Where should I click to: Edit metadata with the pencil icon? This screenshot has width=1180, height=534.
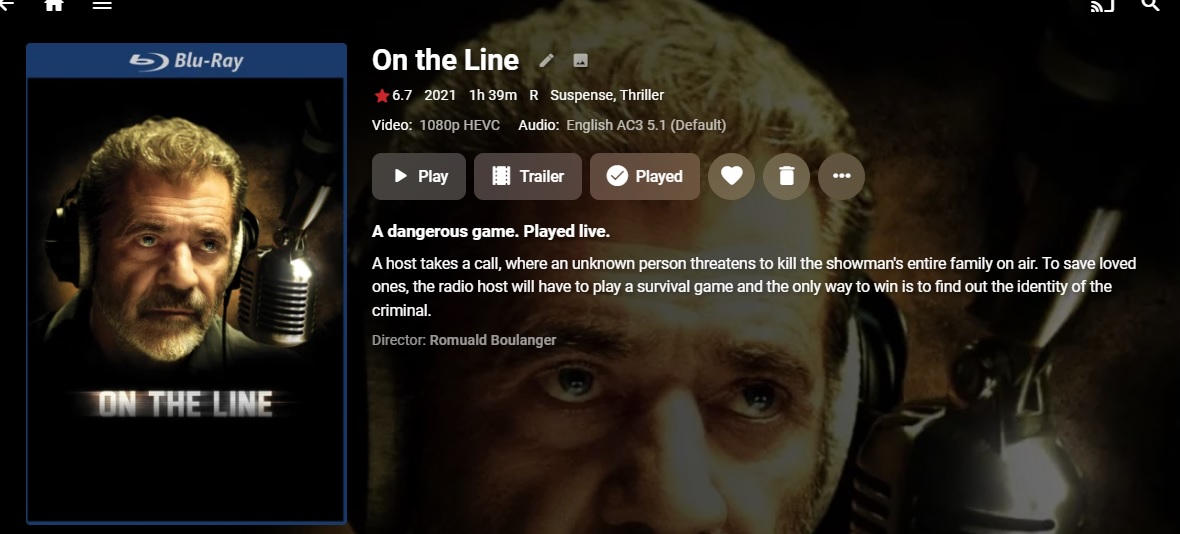[x=546, y=61]
